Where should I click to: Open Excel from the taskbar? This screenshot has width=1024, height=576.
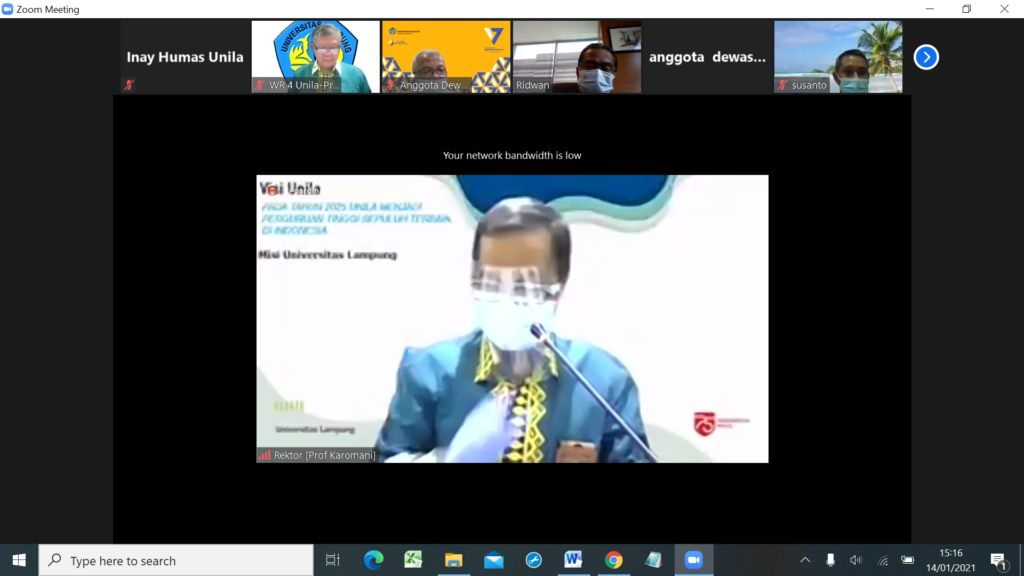click(x=413, y=560)
